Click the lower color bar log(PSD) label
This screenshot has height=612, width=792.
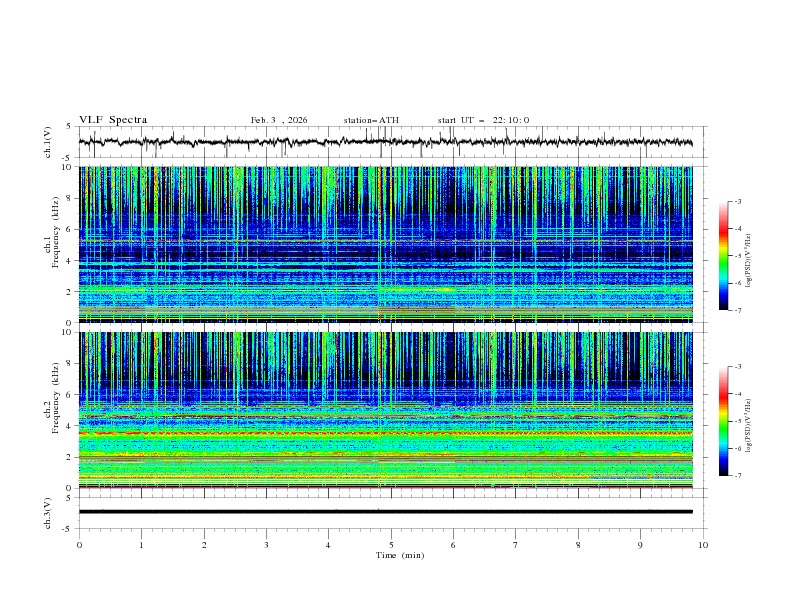pos(749,421)
